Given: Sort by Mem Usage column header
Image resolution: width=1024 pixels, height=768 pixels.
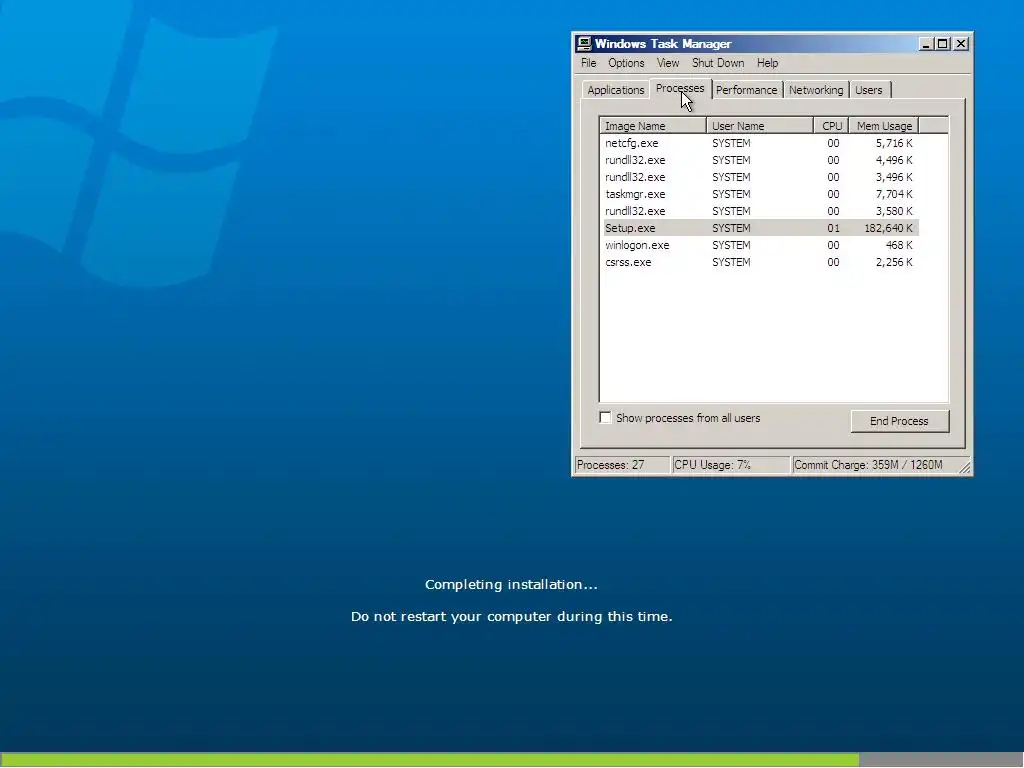Looking at the screenshot, I should [884, 125].
